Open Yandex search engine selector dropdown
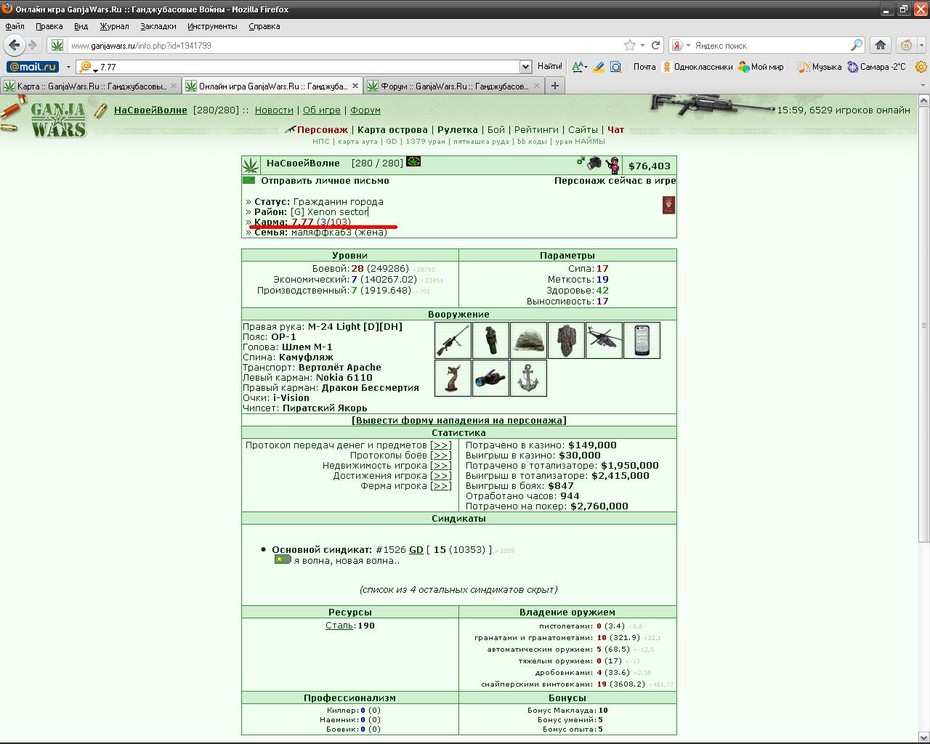930x744 pixels. click(688, 45)
